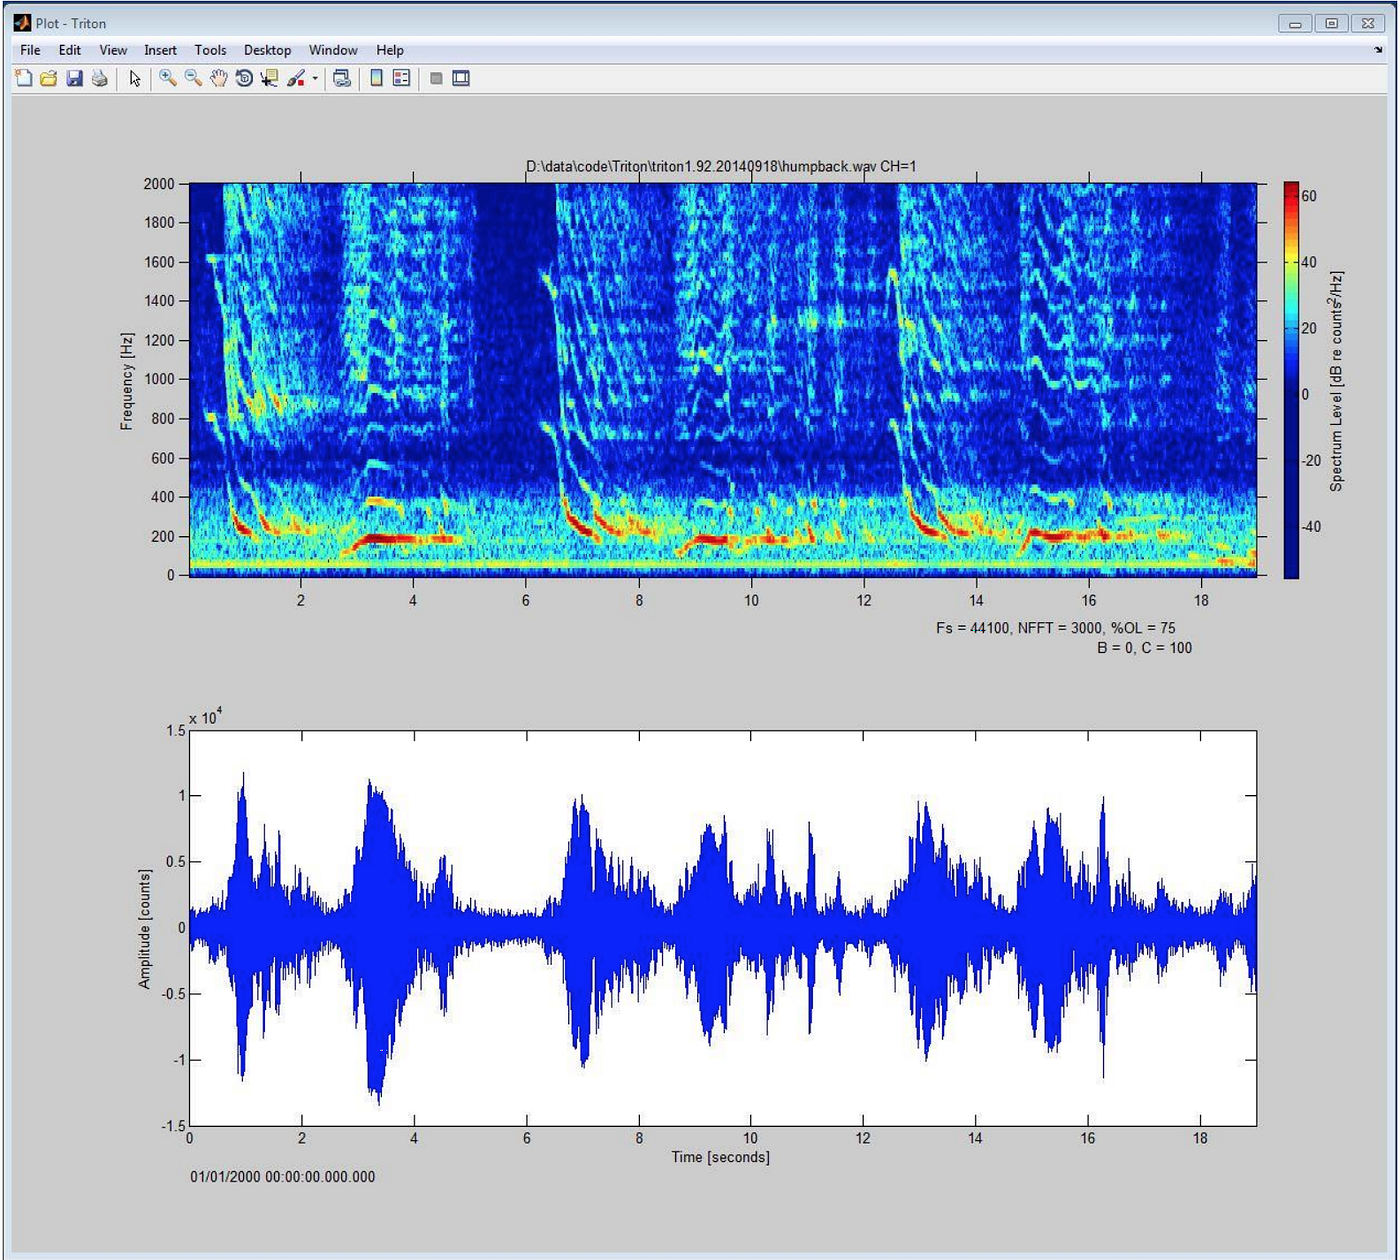Select the Pan hand tool
The width and height of the screenshot is (1400, 1260).
pos(218,78)
